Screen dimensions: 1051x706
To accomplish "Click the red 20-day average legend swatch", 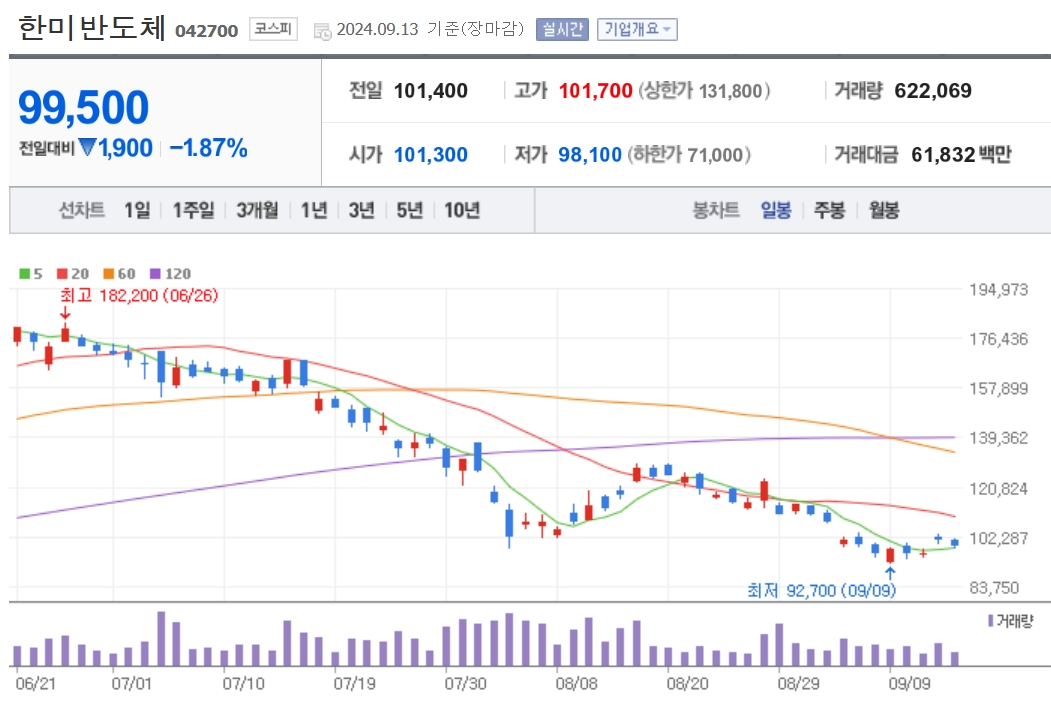I will [x=62, y=274].
